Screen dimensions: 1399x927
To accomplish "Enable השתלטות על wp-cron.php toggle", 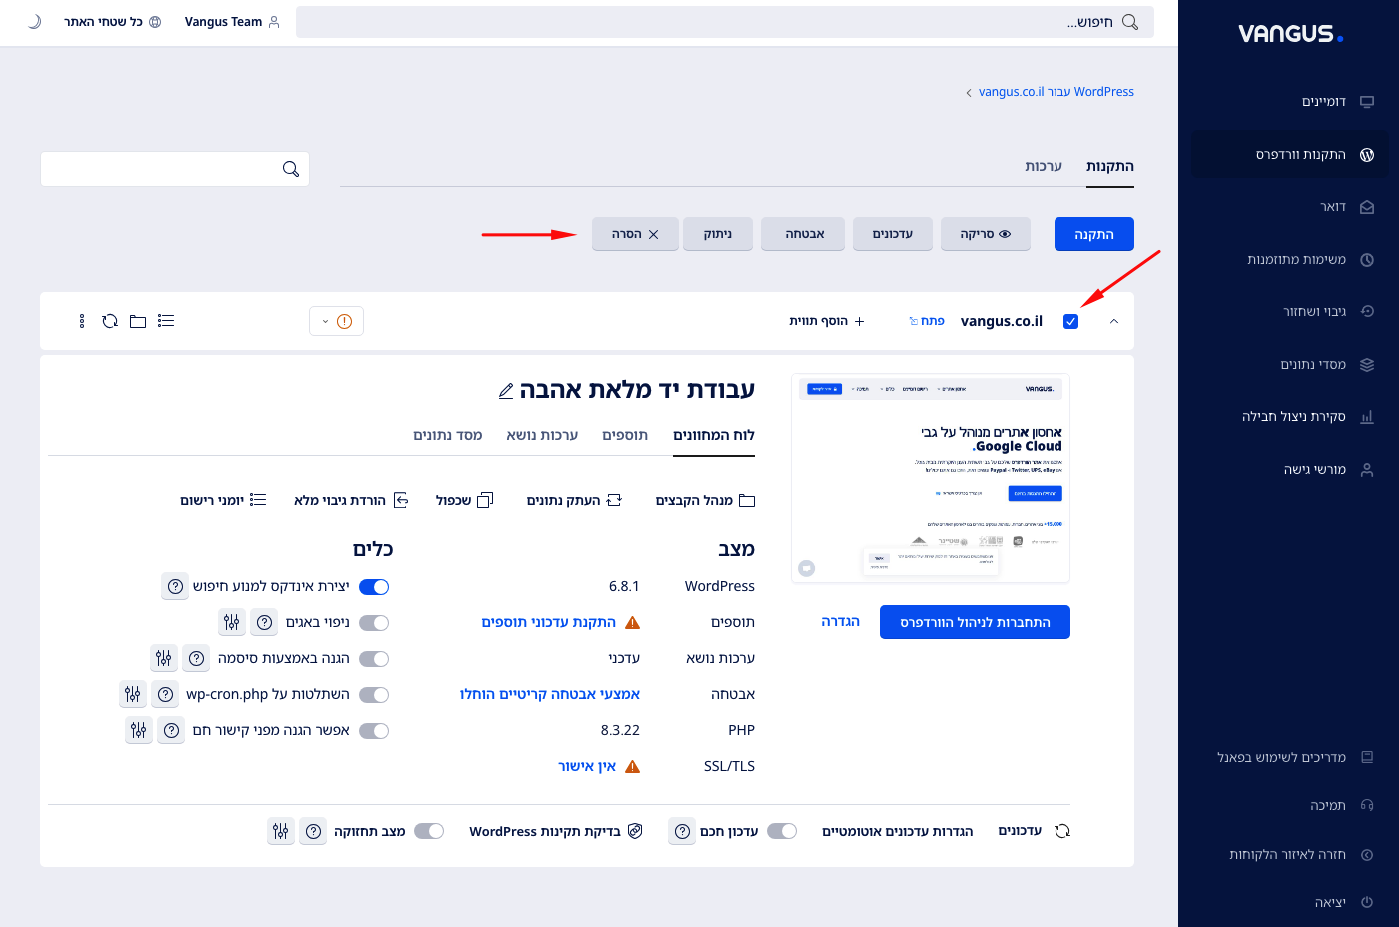I will [374, 695].
